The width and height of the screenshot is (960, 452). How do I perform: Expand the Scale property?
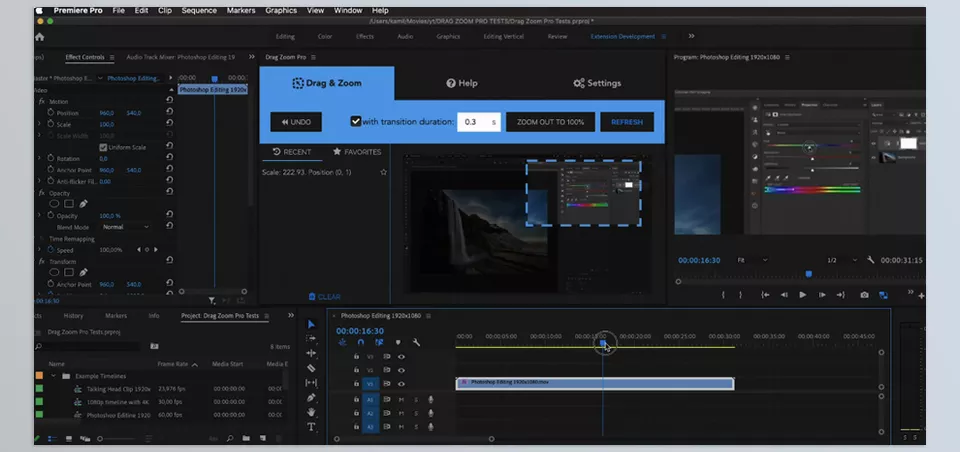pyautogui.click(x=40, y=124)
